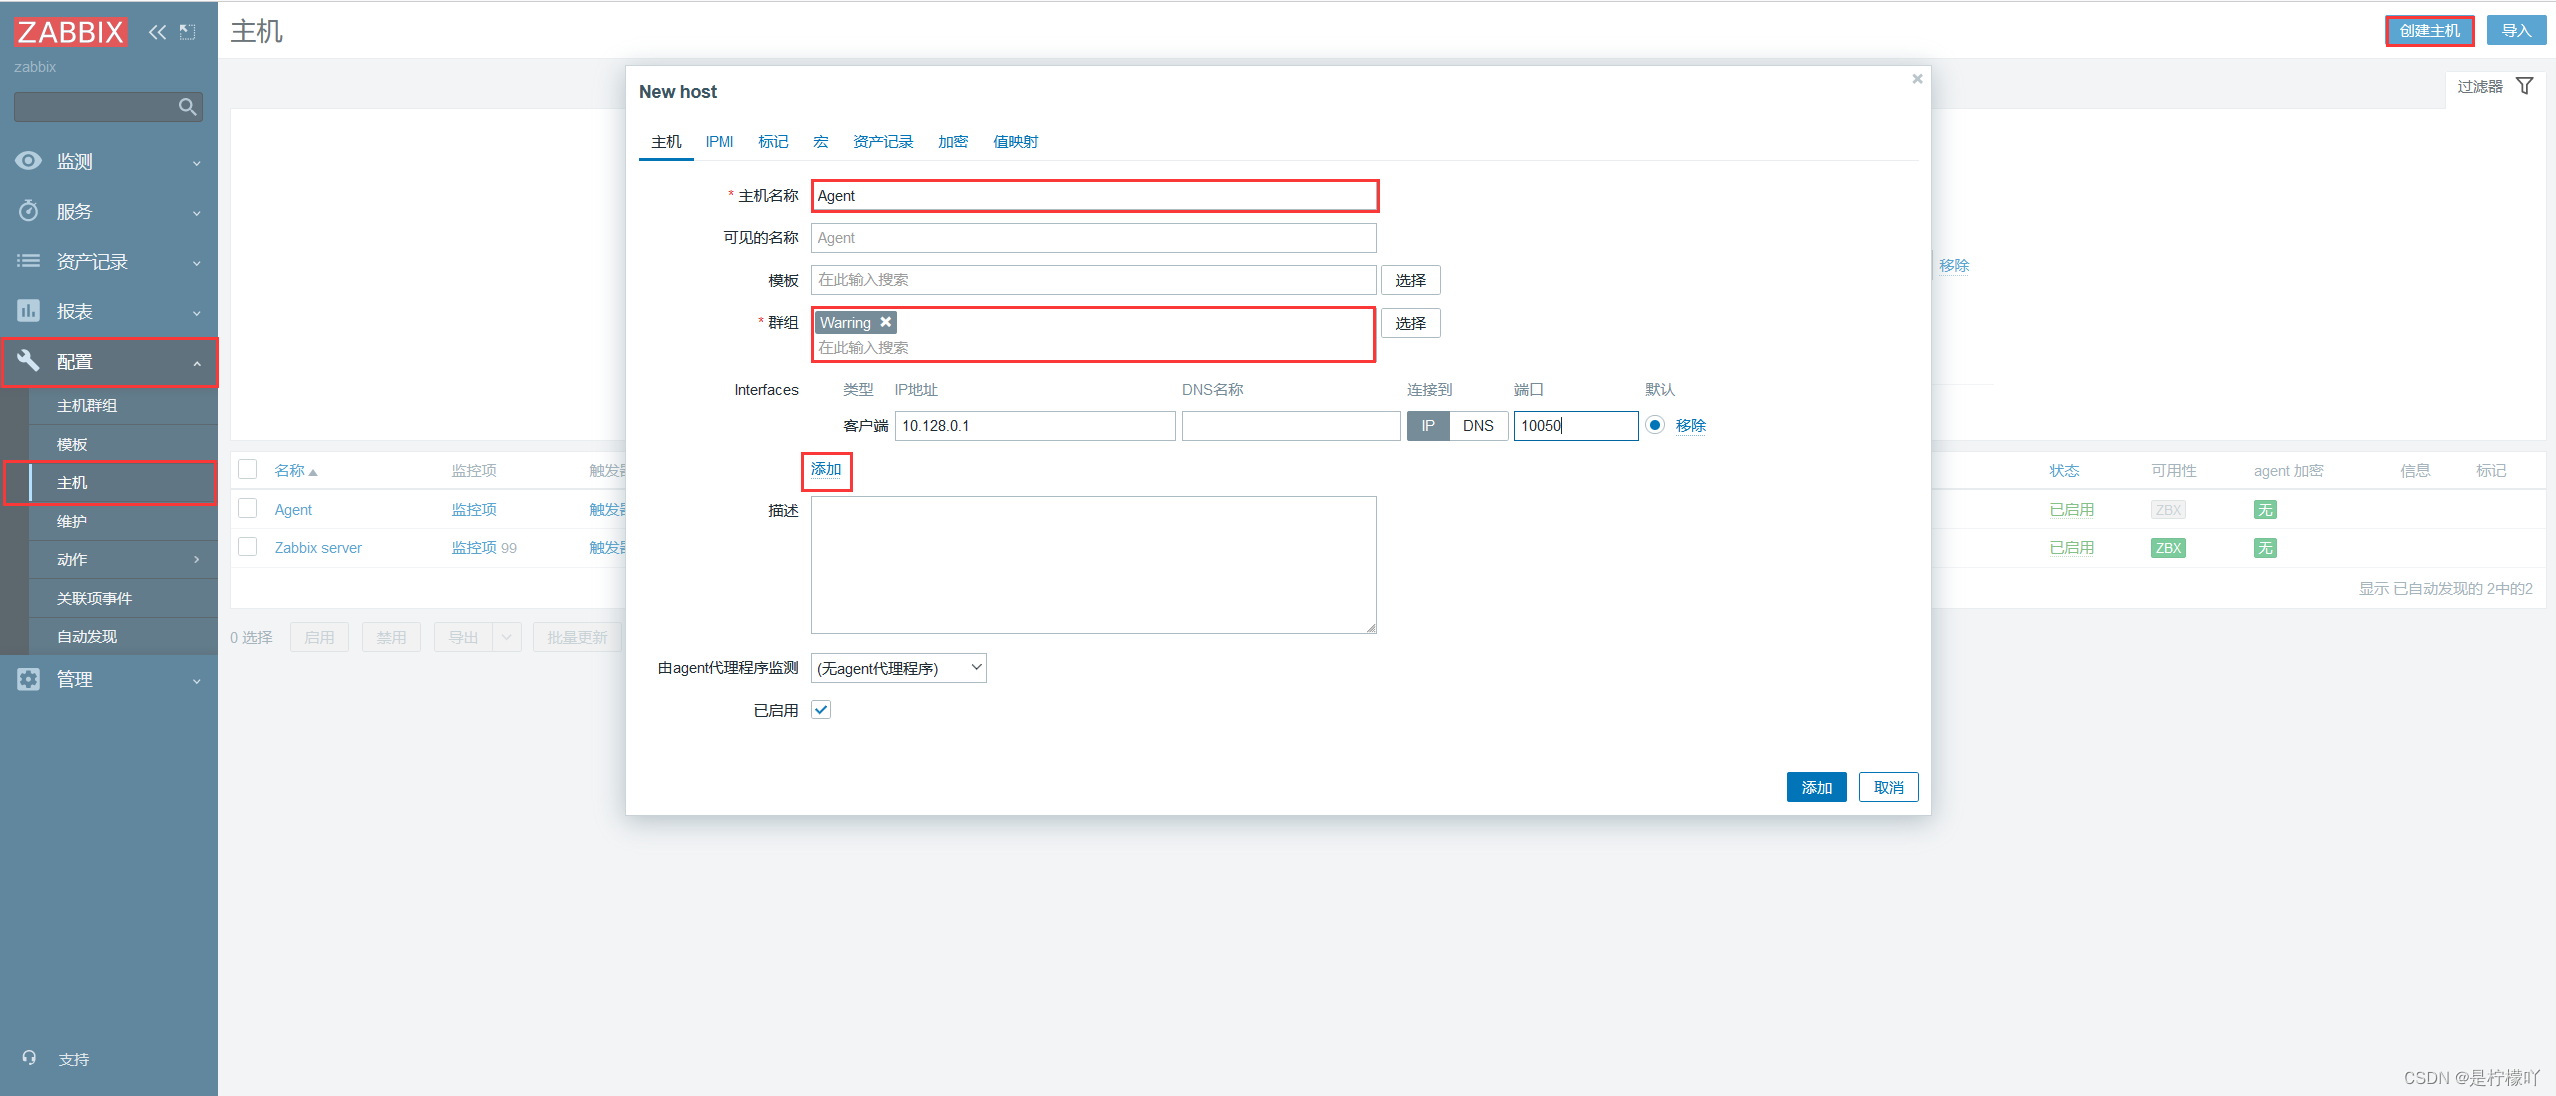Open the 监测 eye icon menu
Image resolution: width=2556 pixels, height=1096 pixels.
tap(29, 161)
